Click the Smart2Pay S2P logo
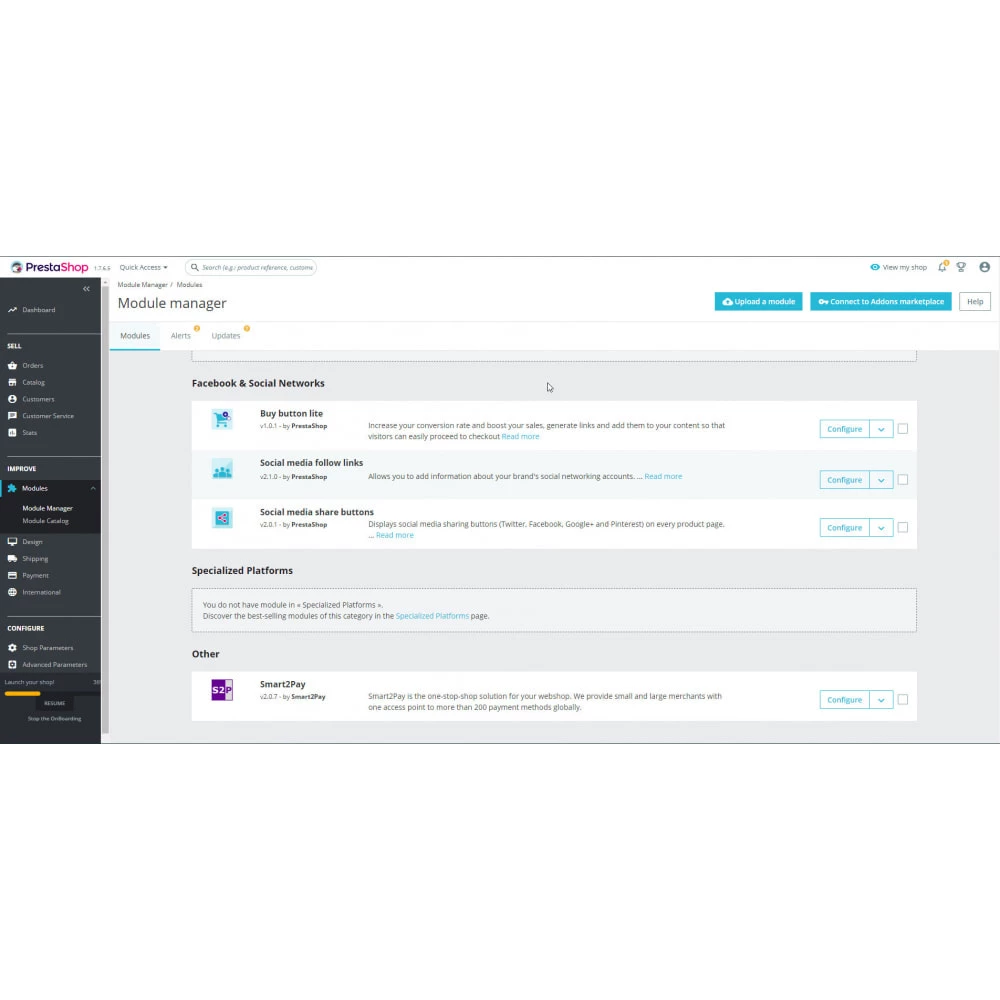Viewport: 1000px width, 1000px height. pos(222,689)
